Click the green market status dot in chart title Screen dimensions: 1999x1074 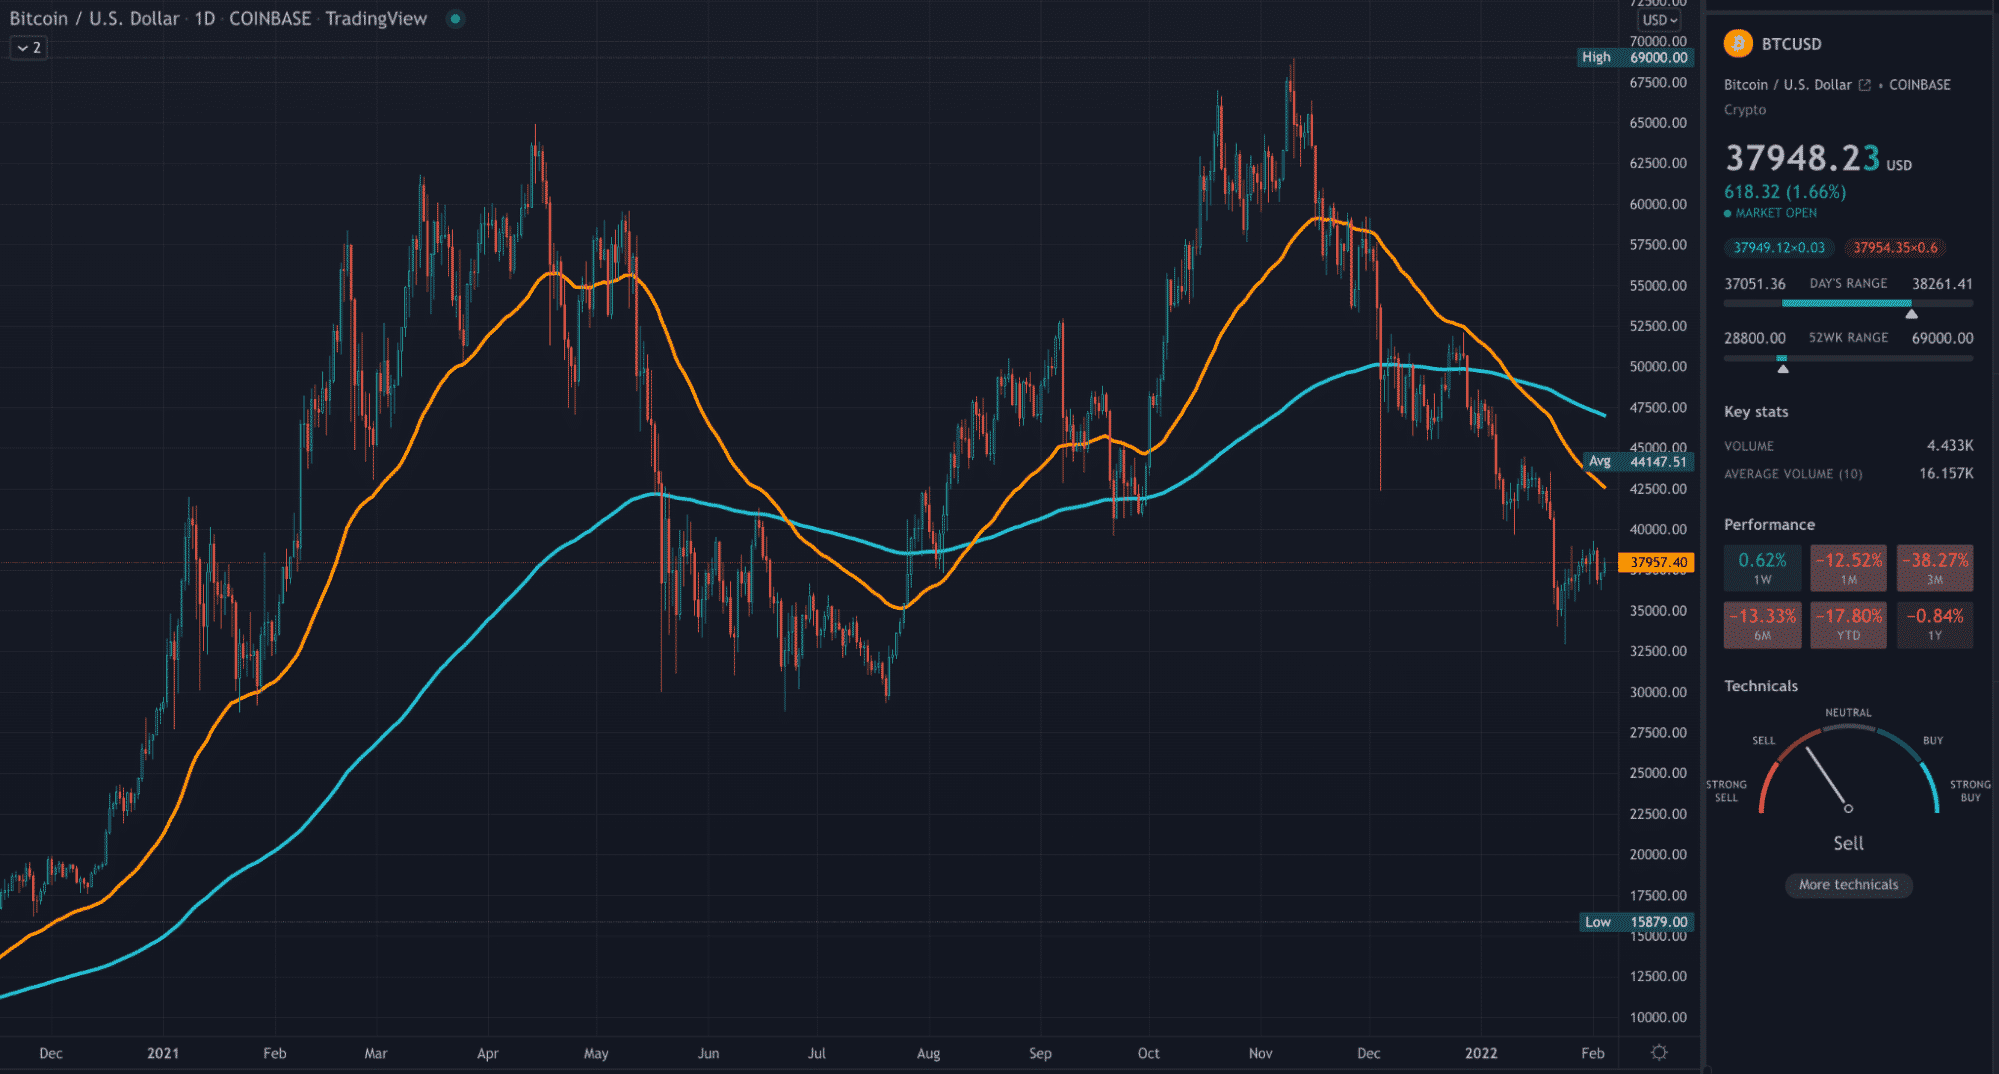click(x=455, y=19)
